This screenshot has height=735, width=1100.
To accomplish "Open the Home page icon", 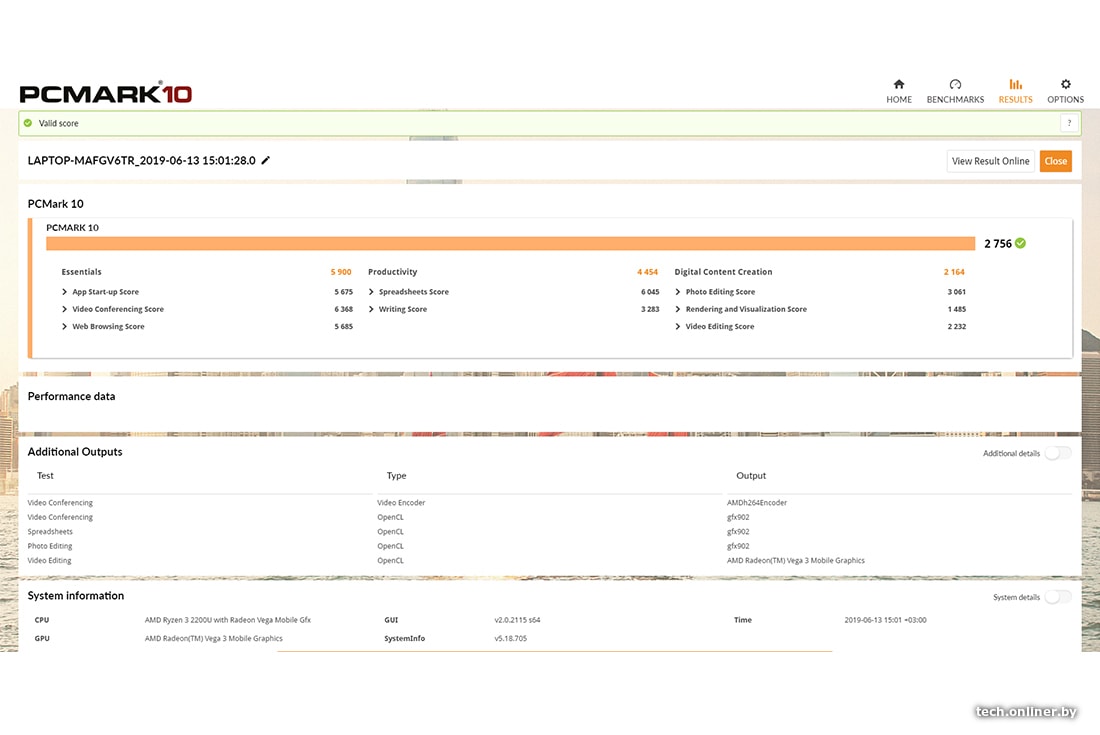I will coord(899,84).
